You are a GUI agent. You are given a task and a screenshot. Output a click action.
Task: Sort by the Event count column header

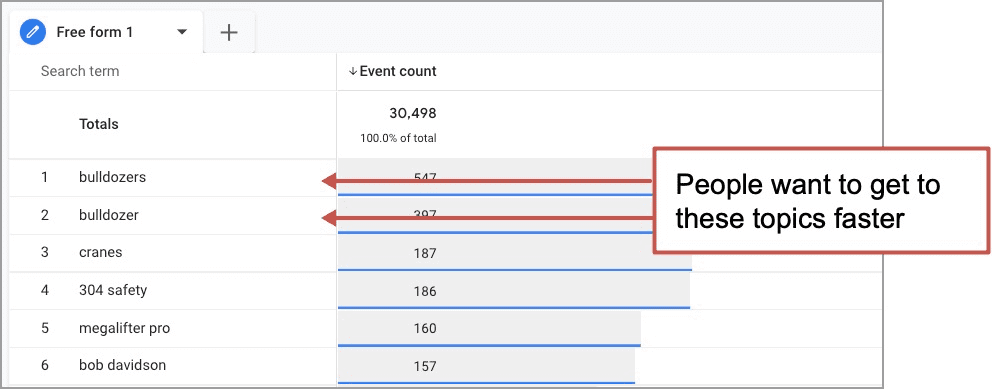coord(398,71)
